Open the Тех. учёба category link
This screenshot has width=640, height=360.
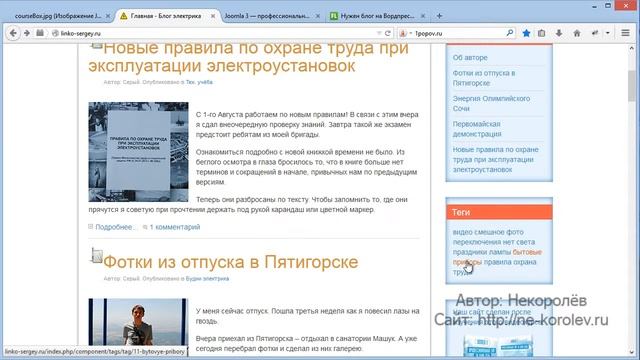point(199,82)
